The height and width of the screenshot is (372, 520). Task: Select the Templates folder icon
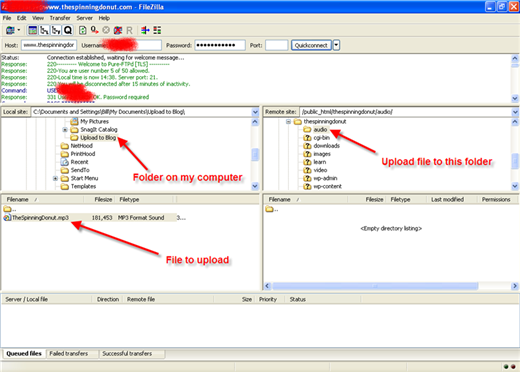(x=64, y=186)
